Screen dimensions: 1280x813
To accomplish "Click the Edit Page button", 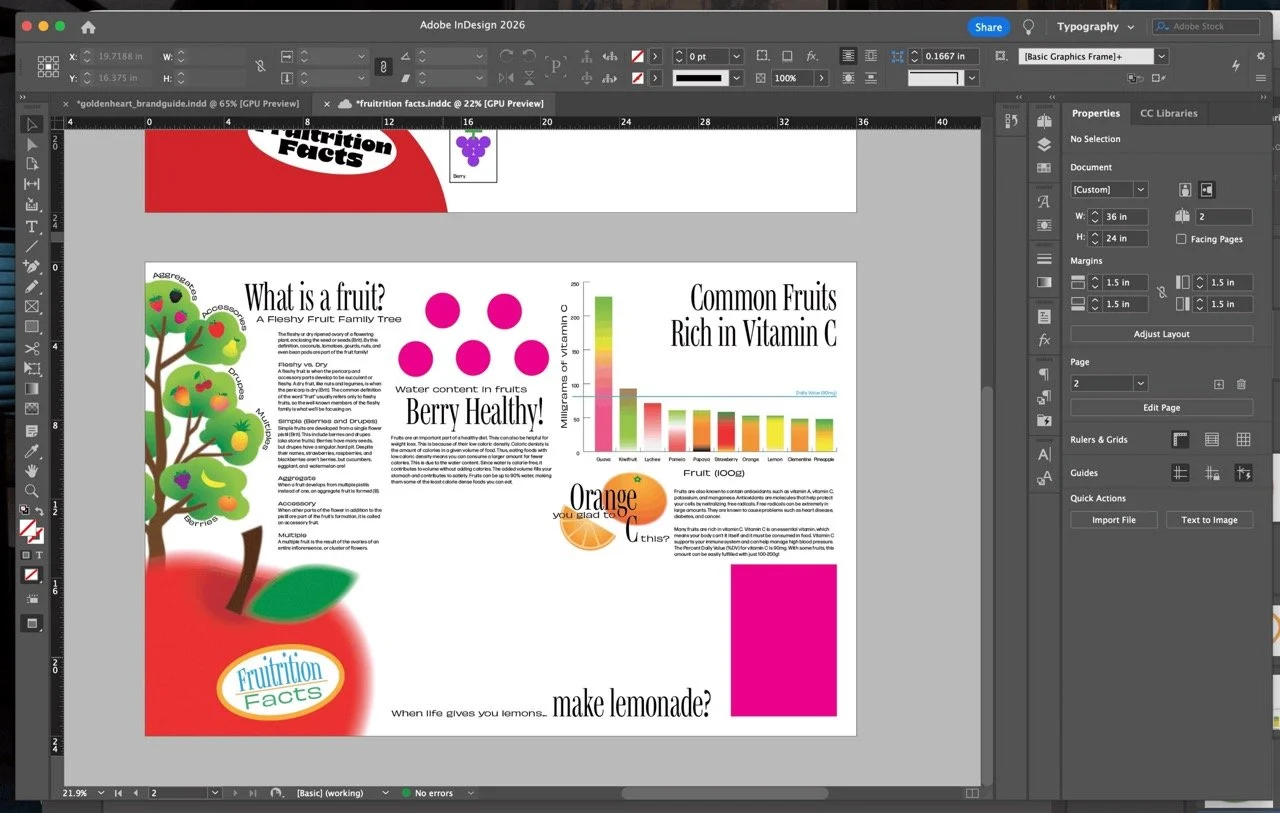I will click(1161, 408).
